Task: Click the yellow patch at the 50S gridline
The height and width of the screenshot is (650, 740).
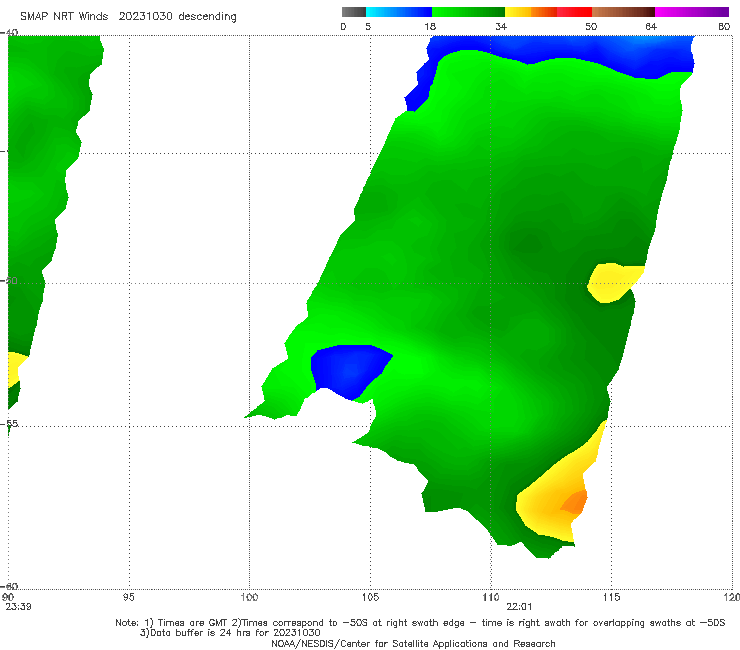Action: point(614,282)
